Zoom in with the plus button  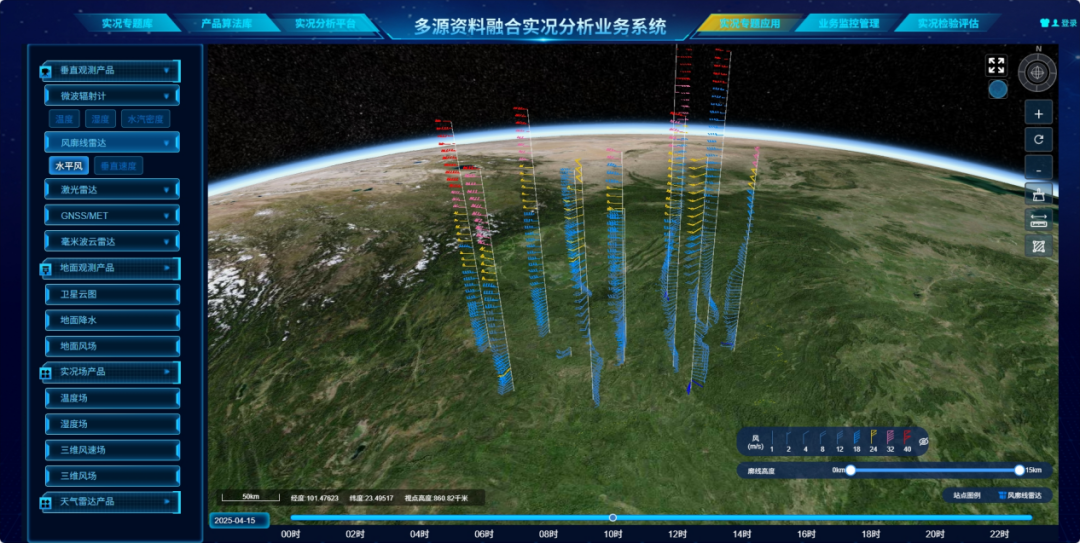coord(1038,114)
